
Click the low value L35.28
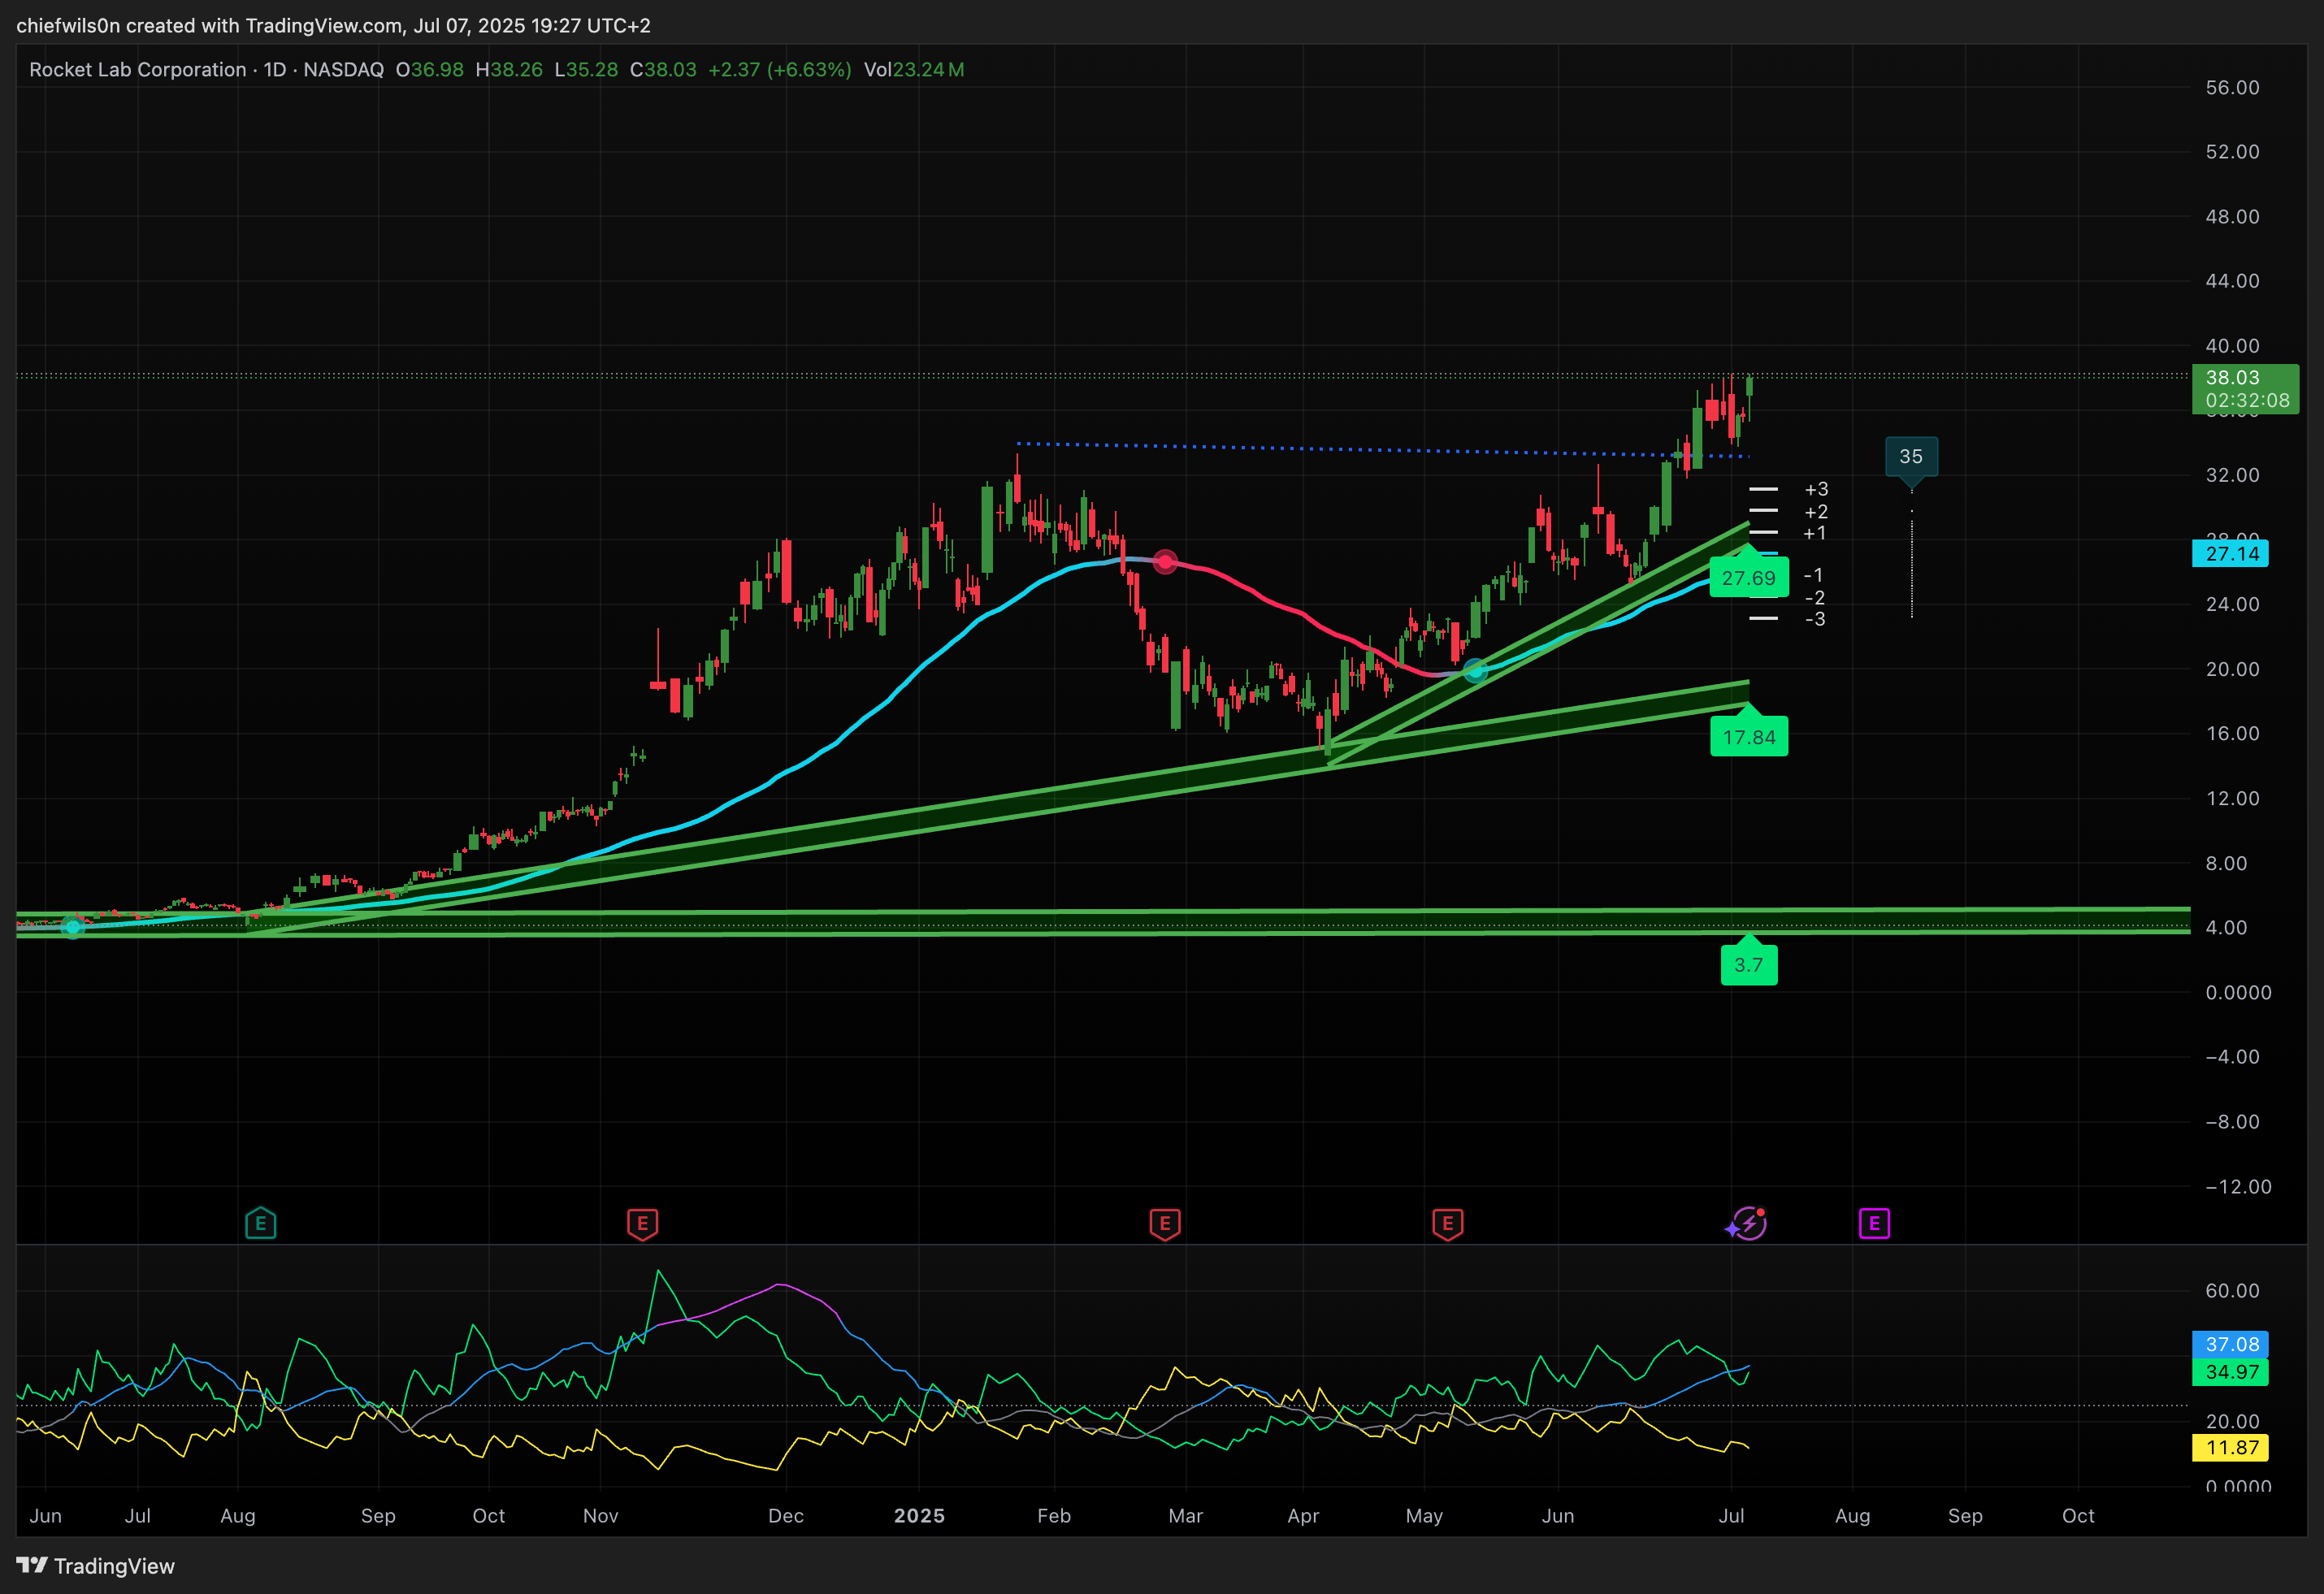point(586,69)
